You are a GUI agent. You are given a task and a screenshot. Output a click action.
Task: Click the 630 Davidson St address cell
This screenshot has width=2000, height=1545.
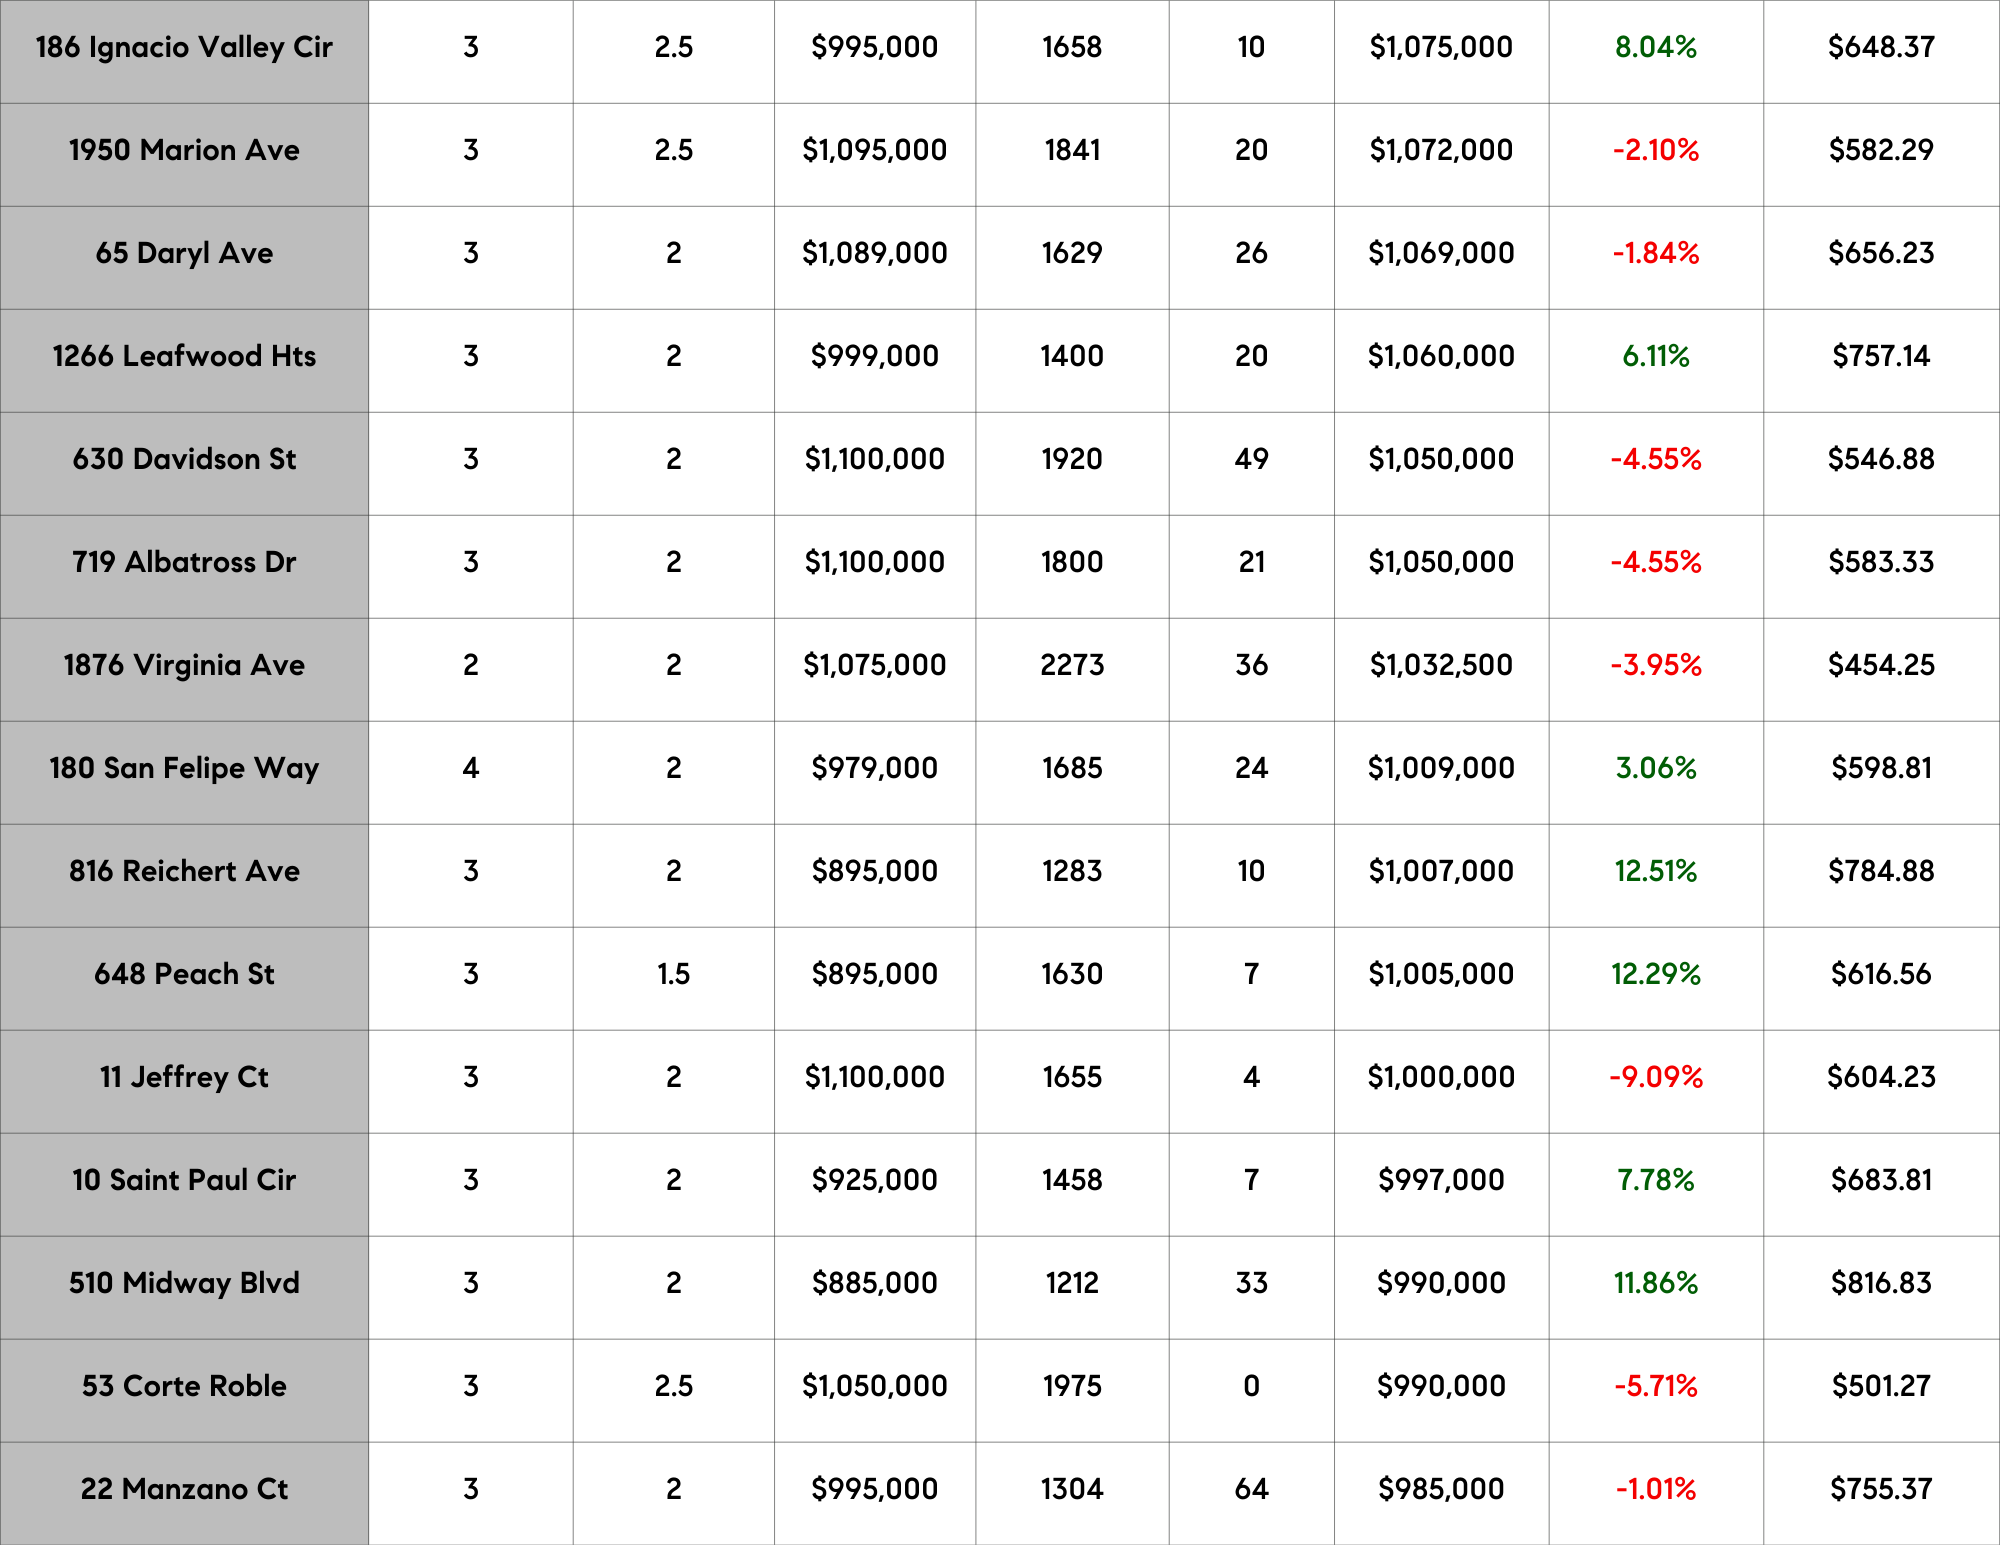[184, 460]
